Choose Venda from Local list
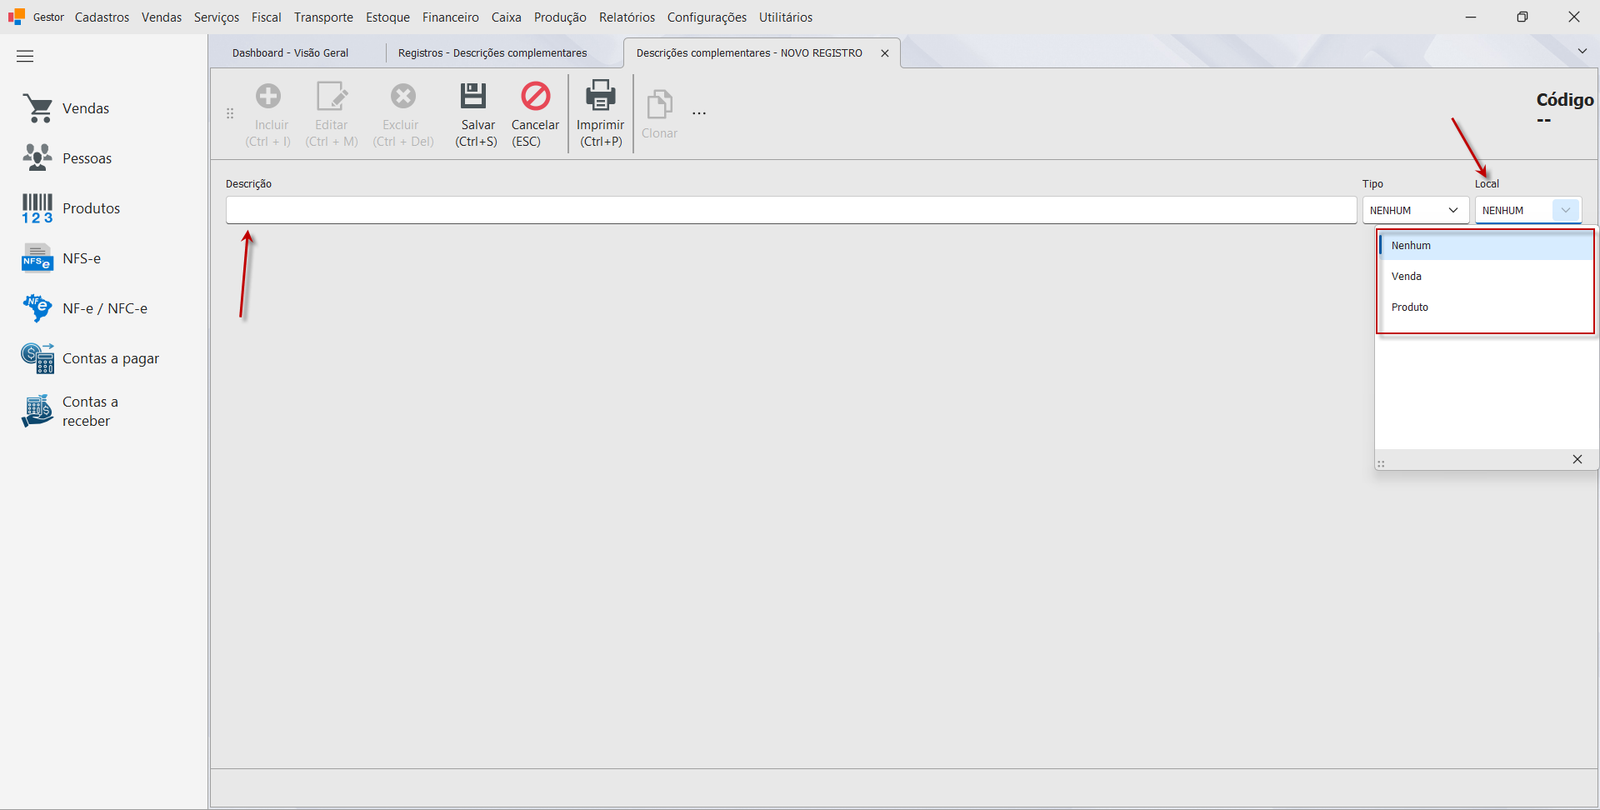 click(x=1485, y=276)
